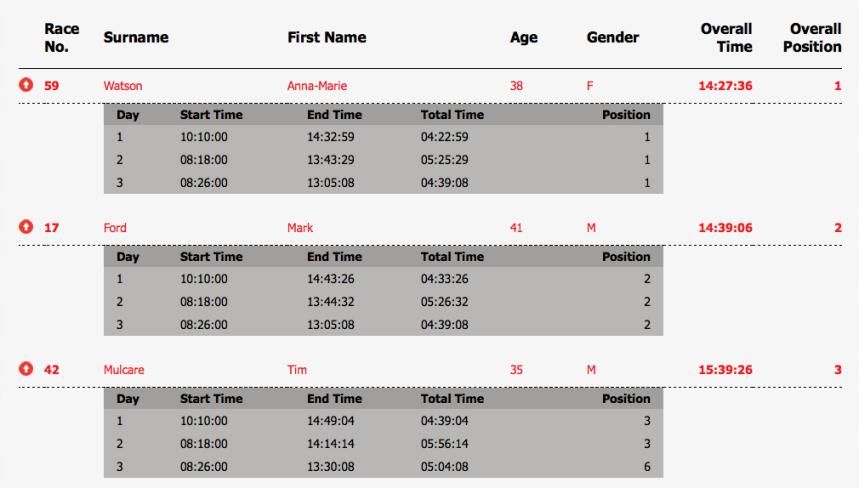859x488 pixels.
Task: Click the Race No. column header
Action: tap(61, 38)
